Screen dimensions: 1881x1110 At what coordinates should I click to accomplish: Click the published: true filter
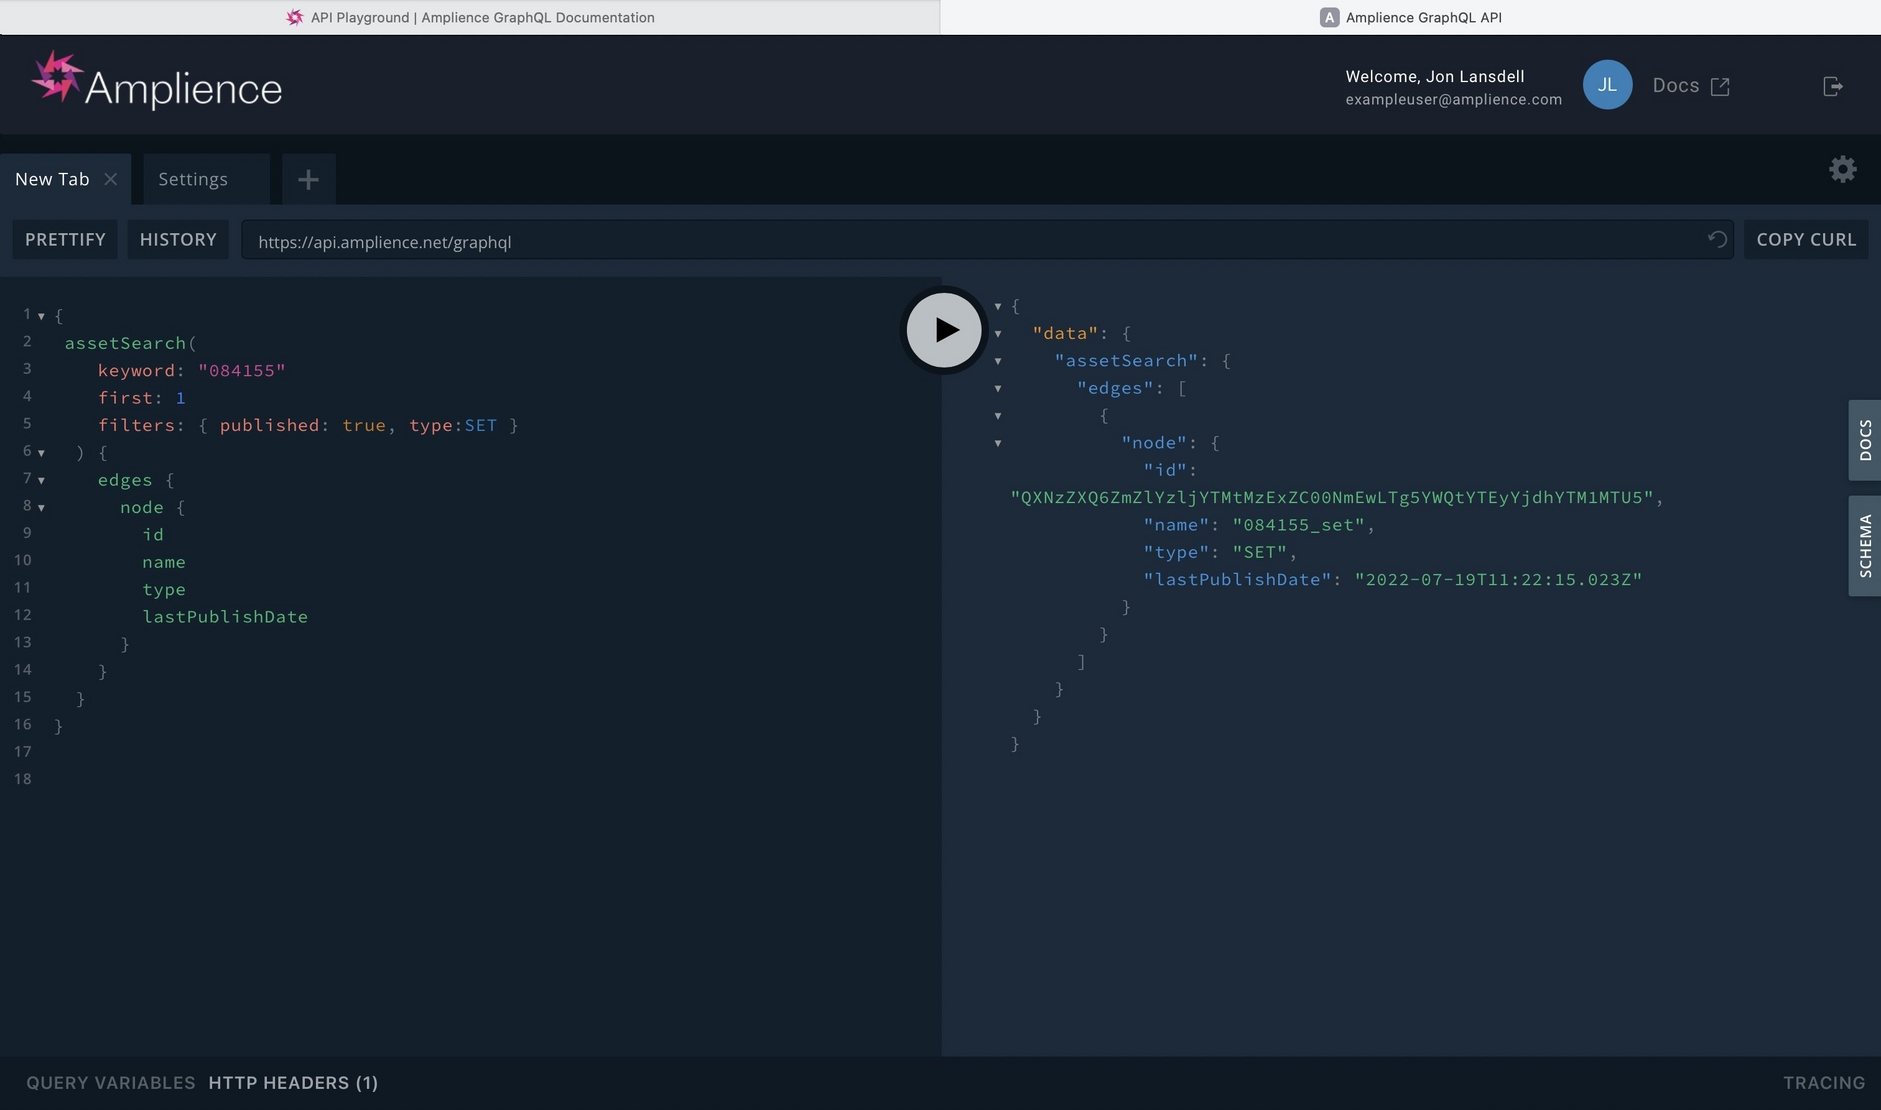[x=302, y=425]
